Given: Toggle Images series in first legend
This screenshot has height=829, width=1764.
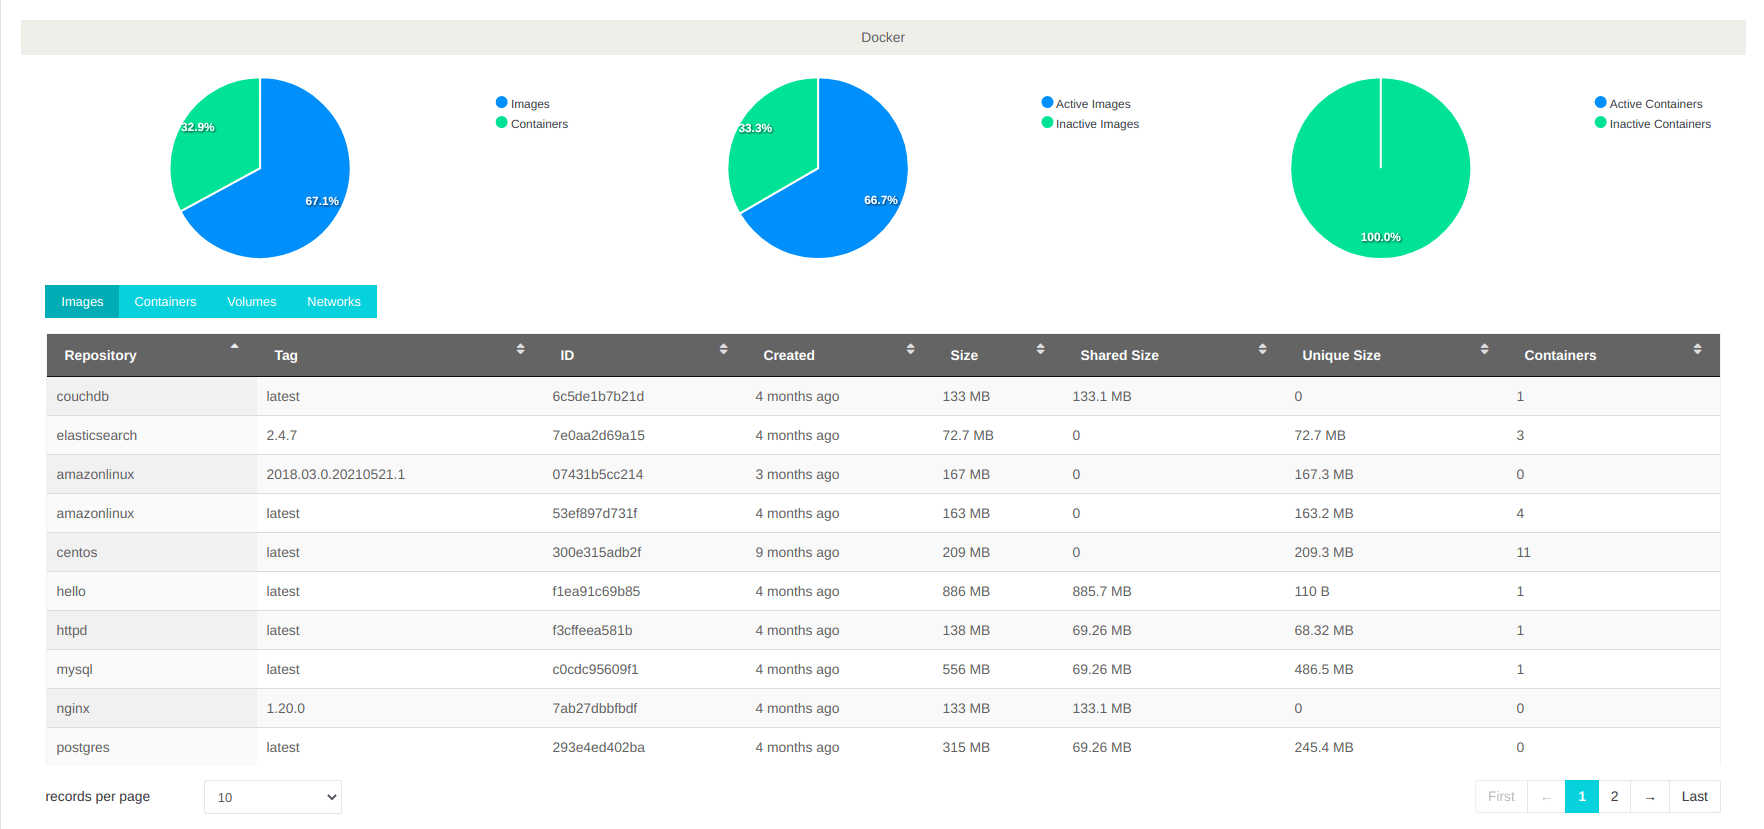Looking at the screenshot, I should click(523, 103).
